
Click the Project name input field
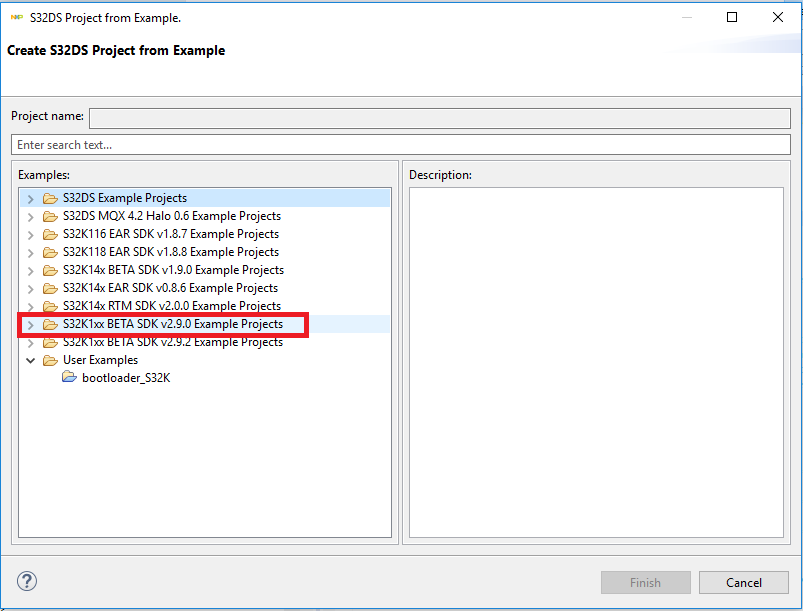(x=440, y=118)
